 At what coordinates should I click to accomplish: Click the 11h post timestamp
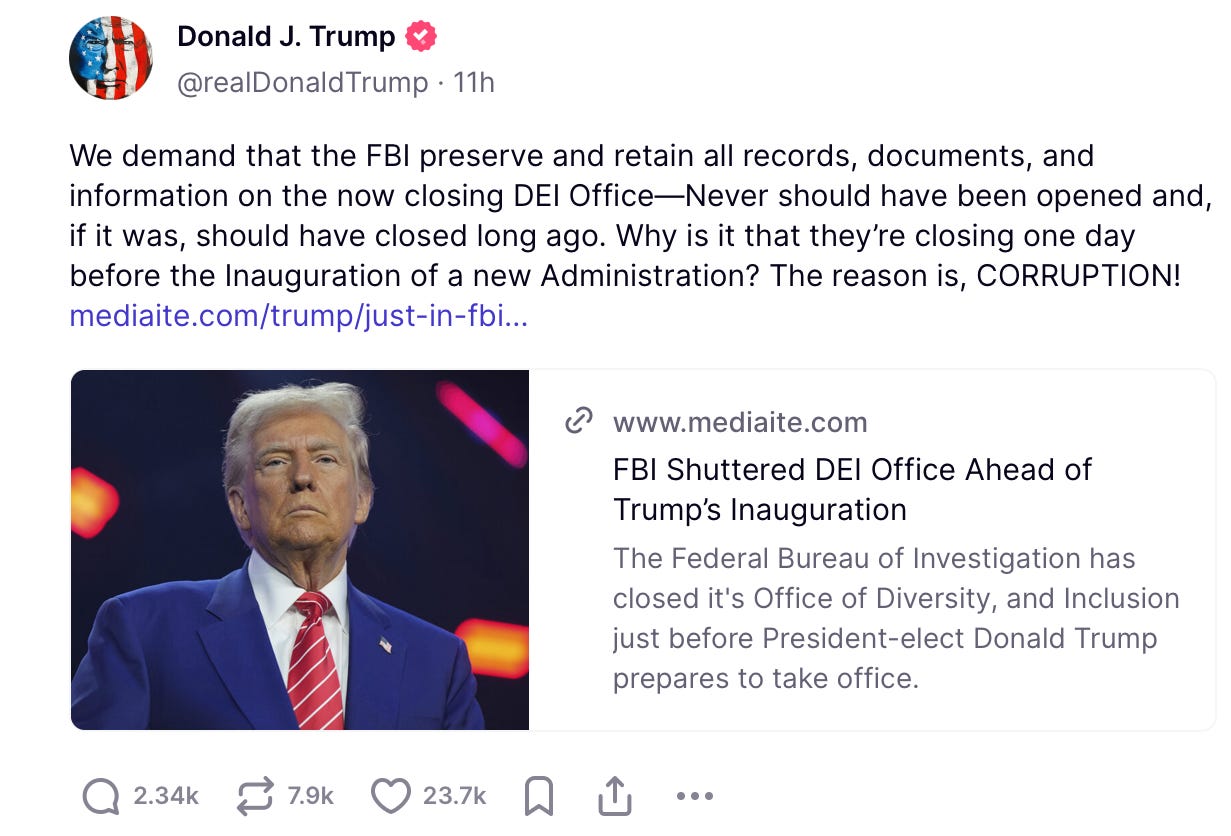click(474, 82)
